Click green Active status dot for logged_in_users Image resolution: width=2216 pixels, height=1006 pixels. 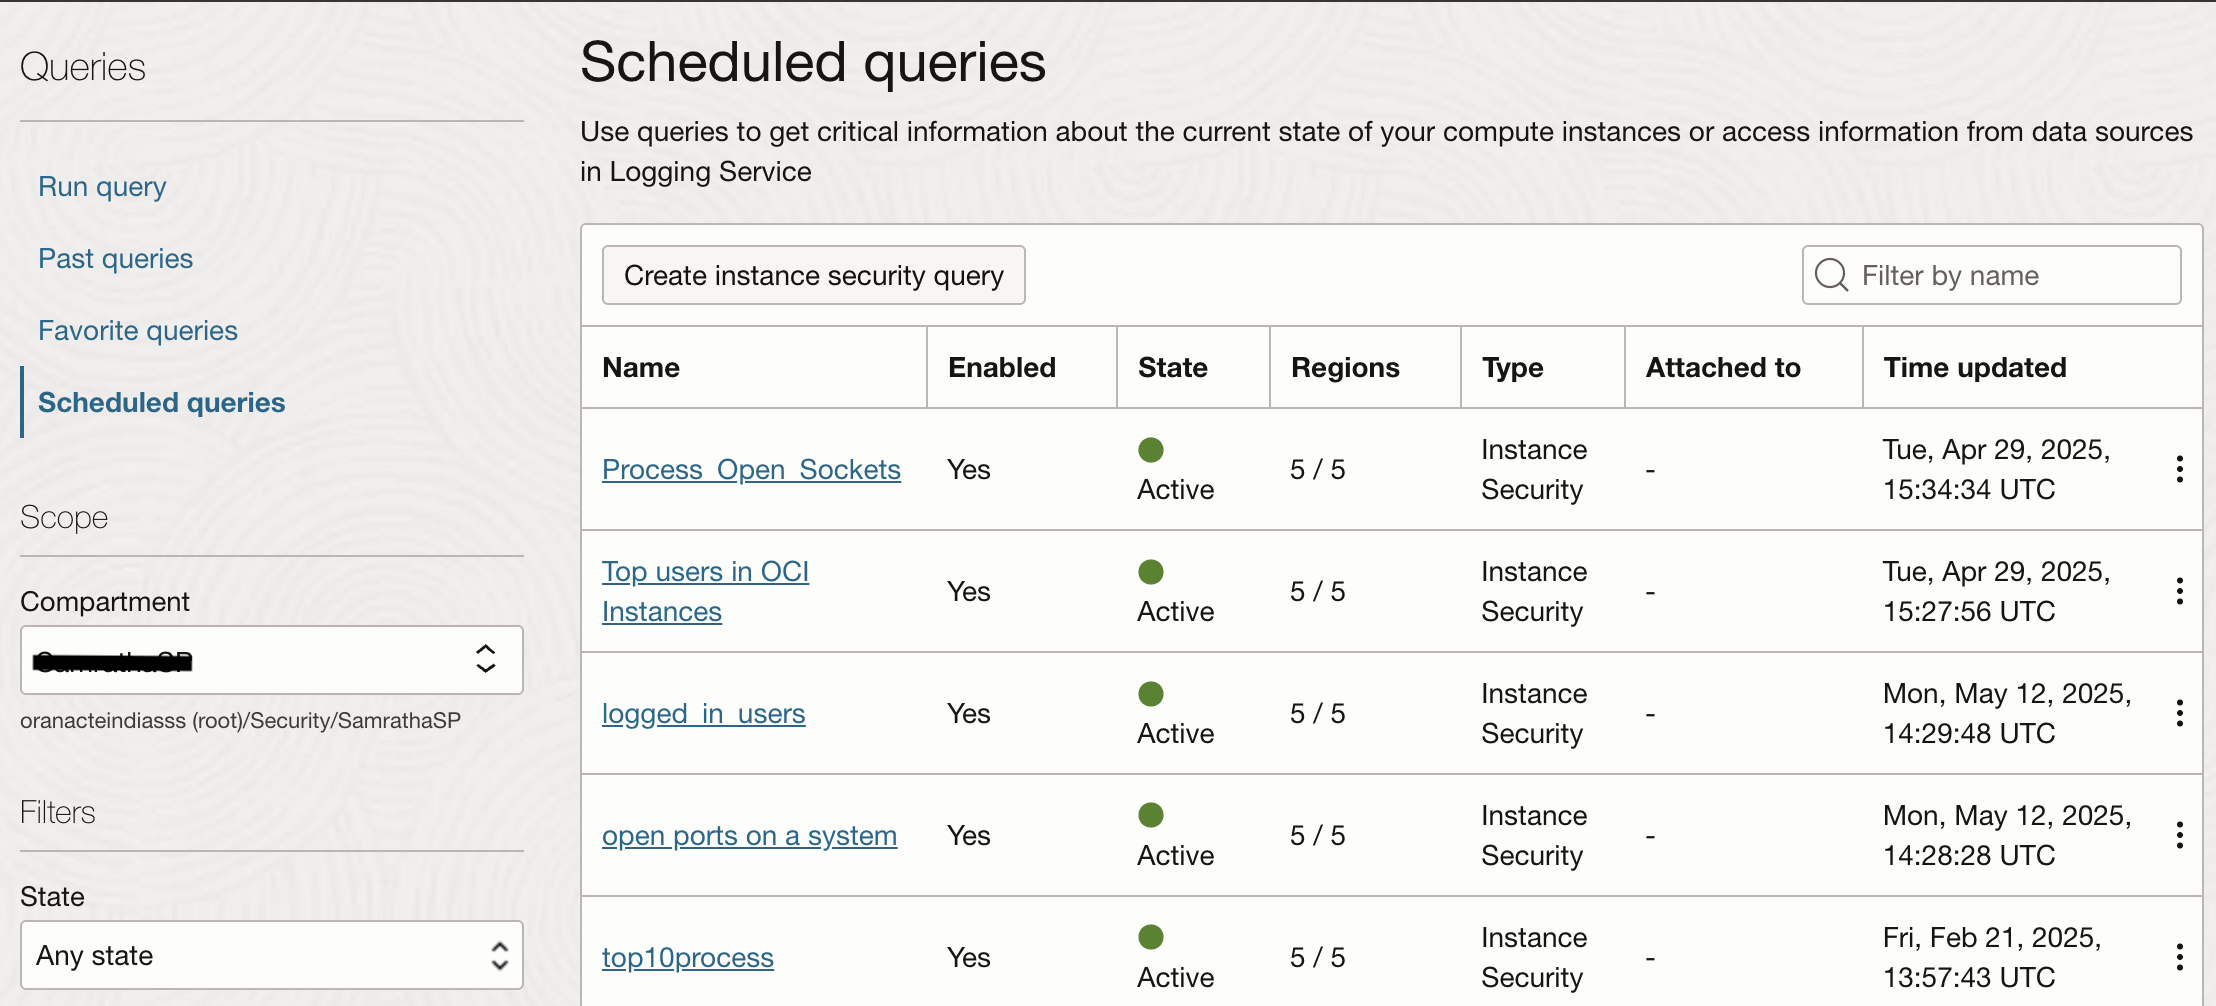1151,694
